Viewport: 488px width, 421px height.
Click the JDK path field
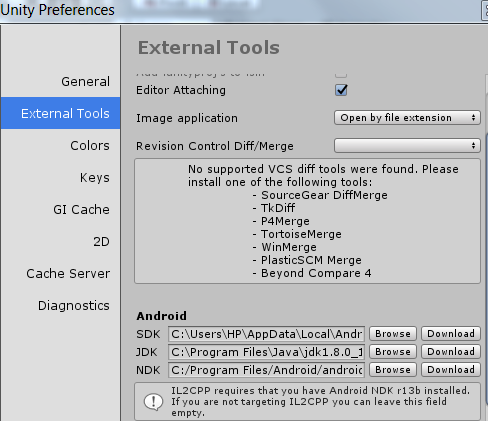(266, 352)
